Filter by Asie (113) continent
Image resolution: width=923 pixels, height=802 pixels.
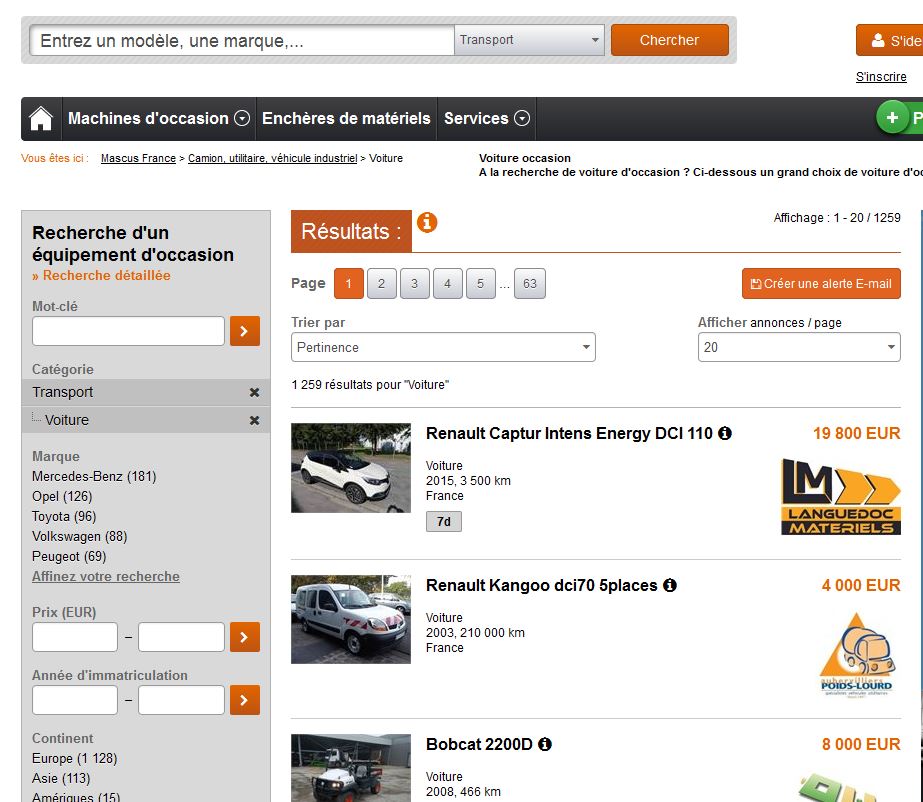(61, 778)
